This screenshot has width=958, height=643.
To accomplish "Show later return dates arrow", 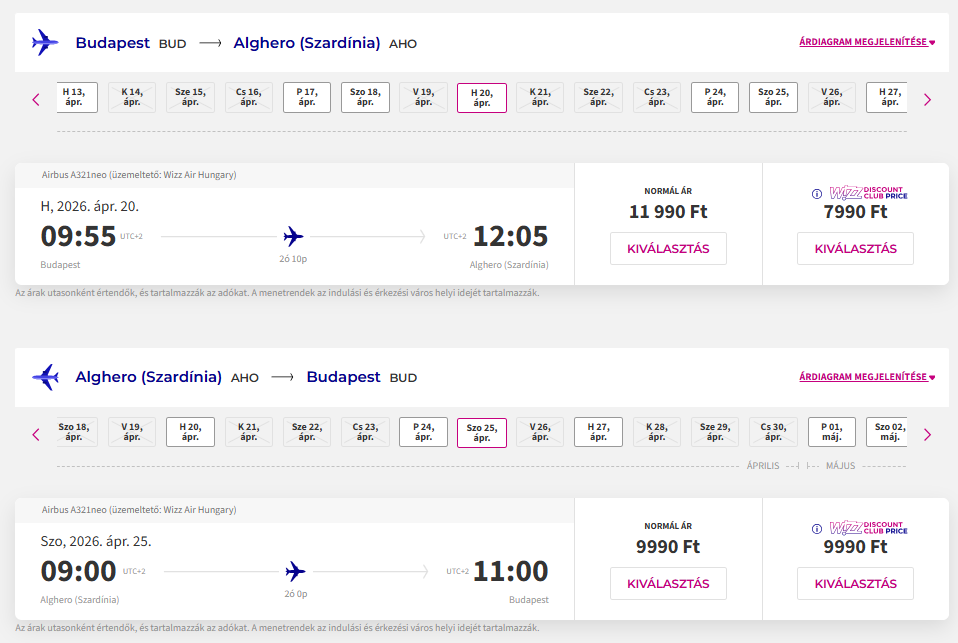I will tap(927, 434).
